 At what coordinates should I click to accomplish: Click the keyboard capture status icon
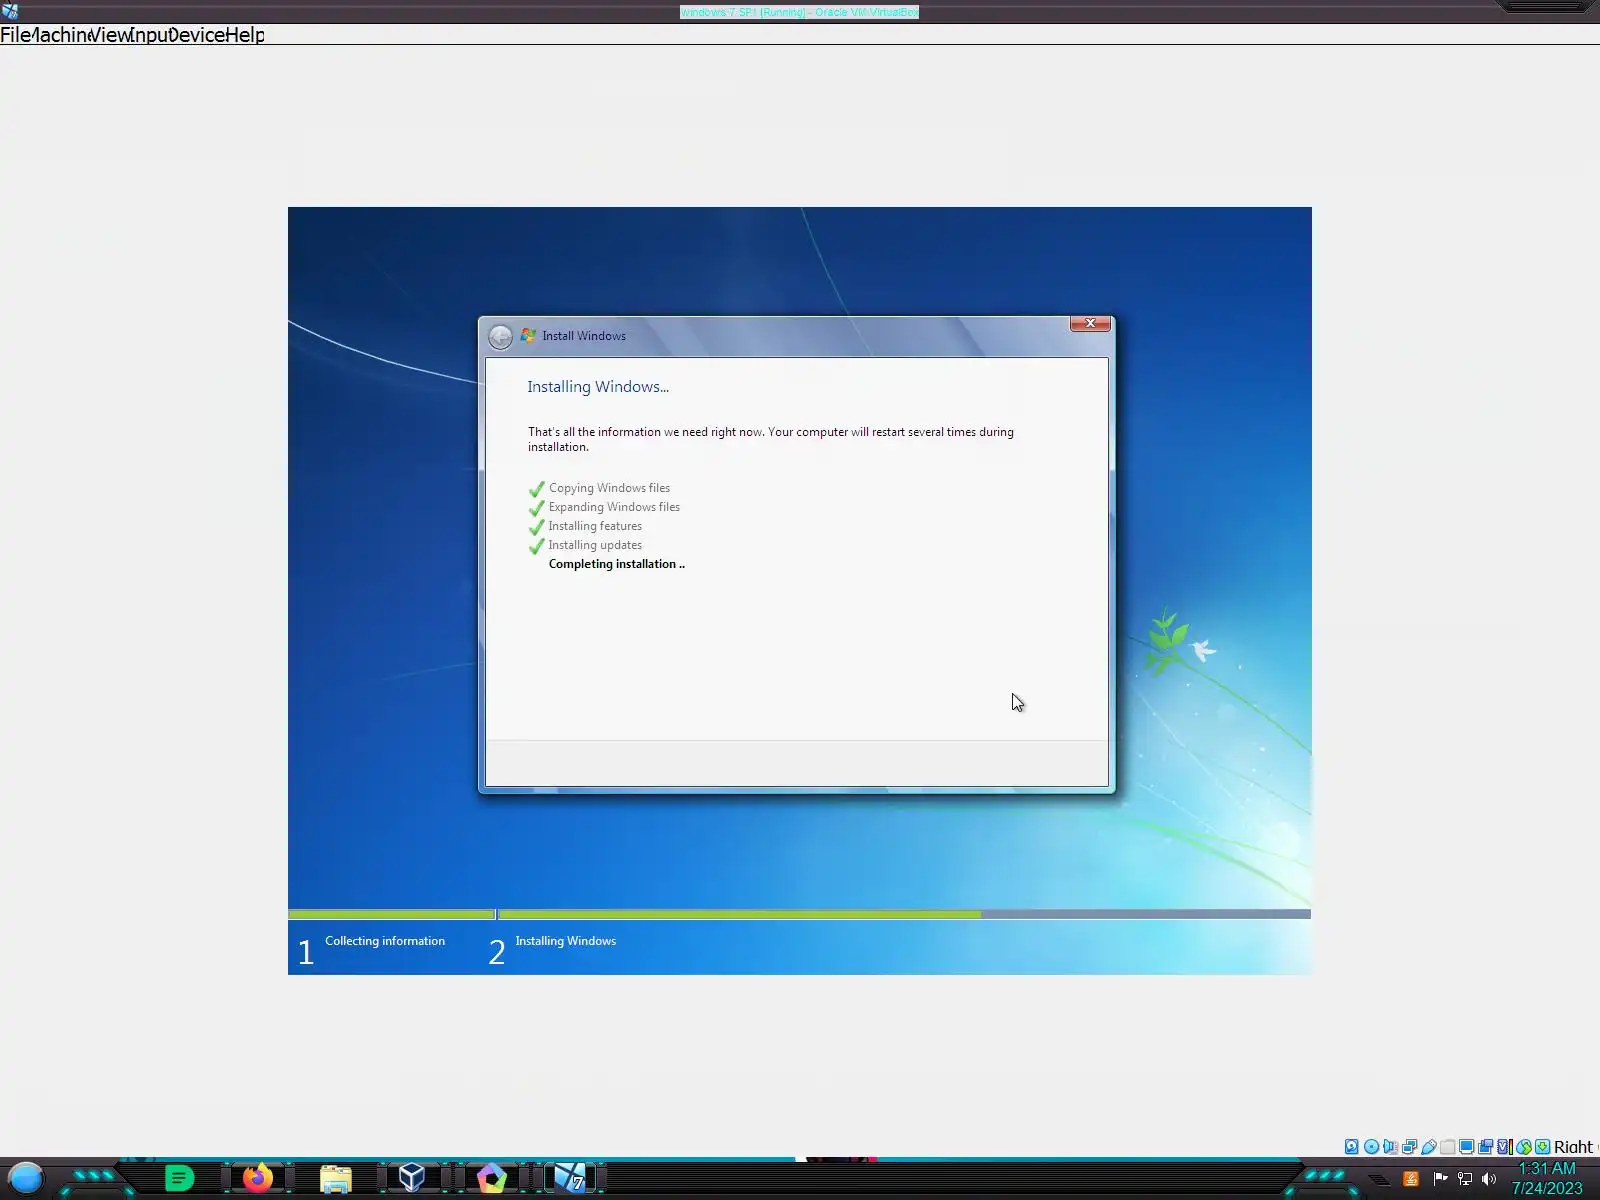click(1542, 1147)
